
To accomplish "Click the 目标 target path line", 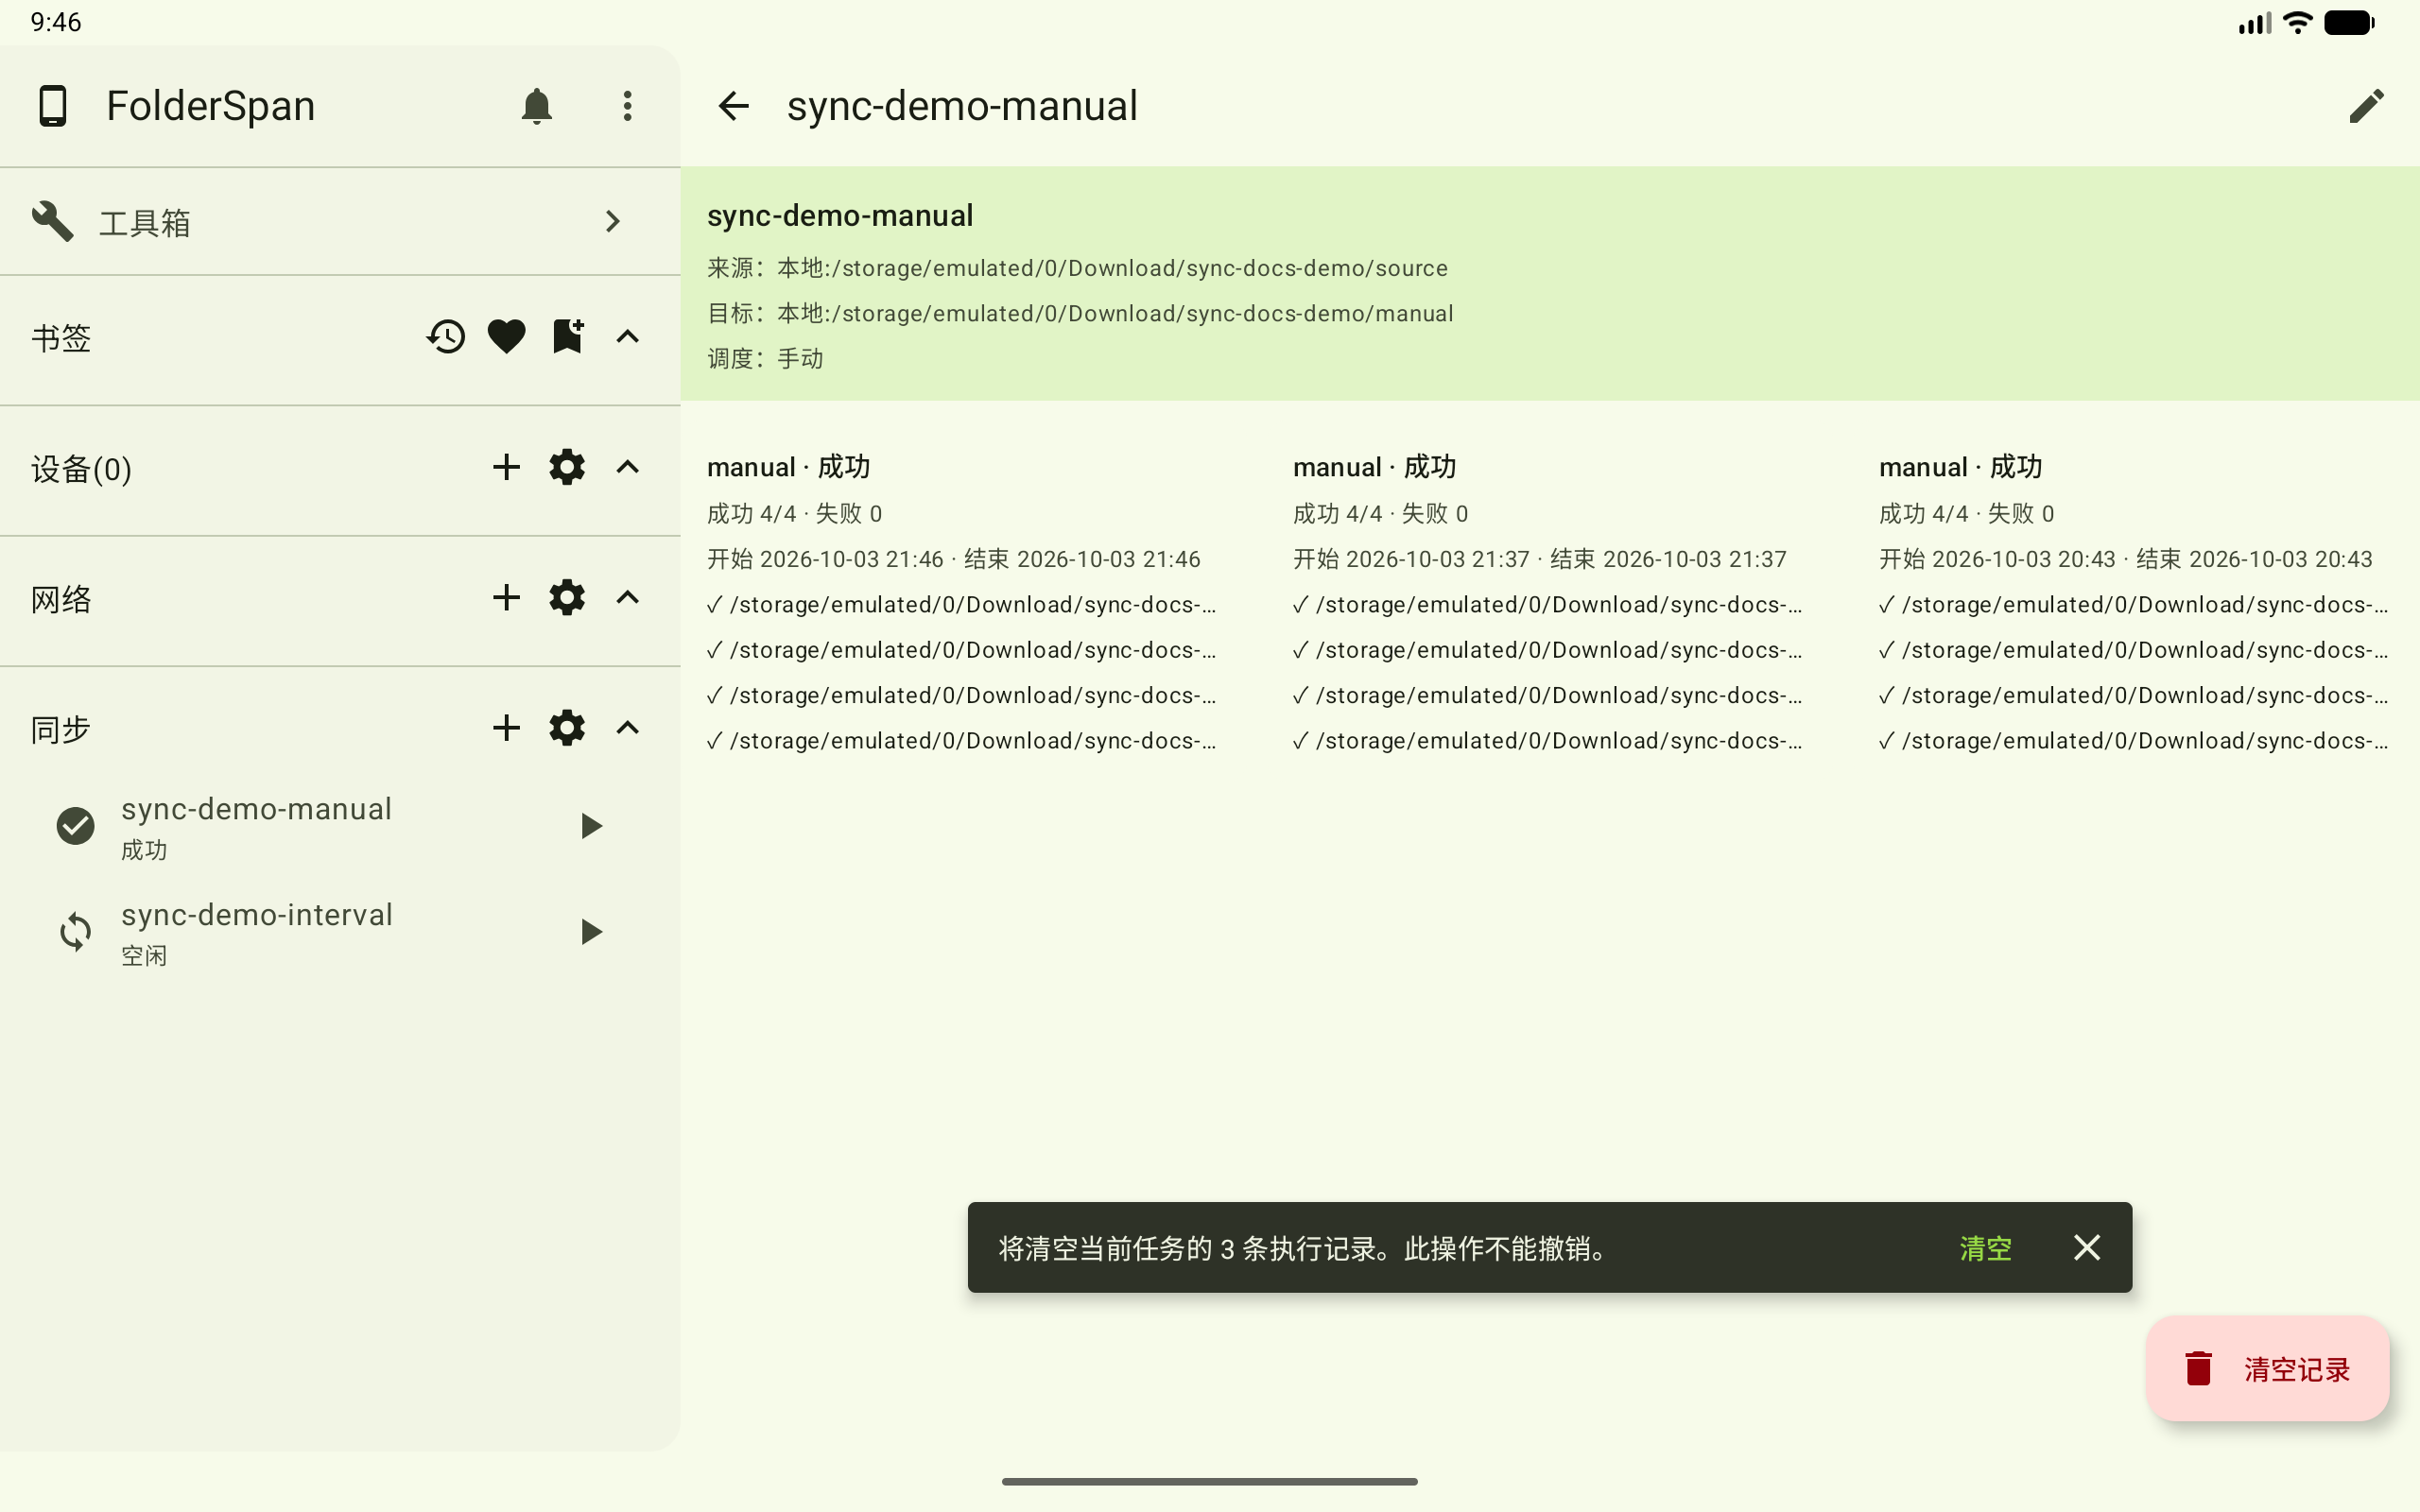I will [x=1080, y=313].
